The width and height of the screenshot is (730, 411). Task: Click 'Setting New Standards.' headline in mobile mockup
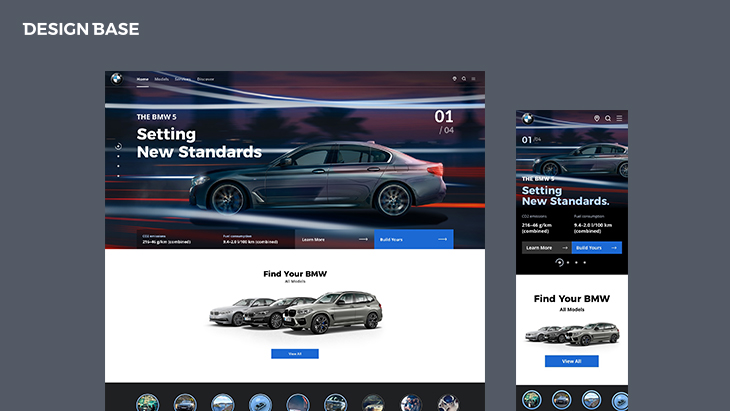[566, 196]
